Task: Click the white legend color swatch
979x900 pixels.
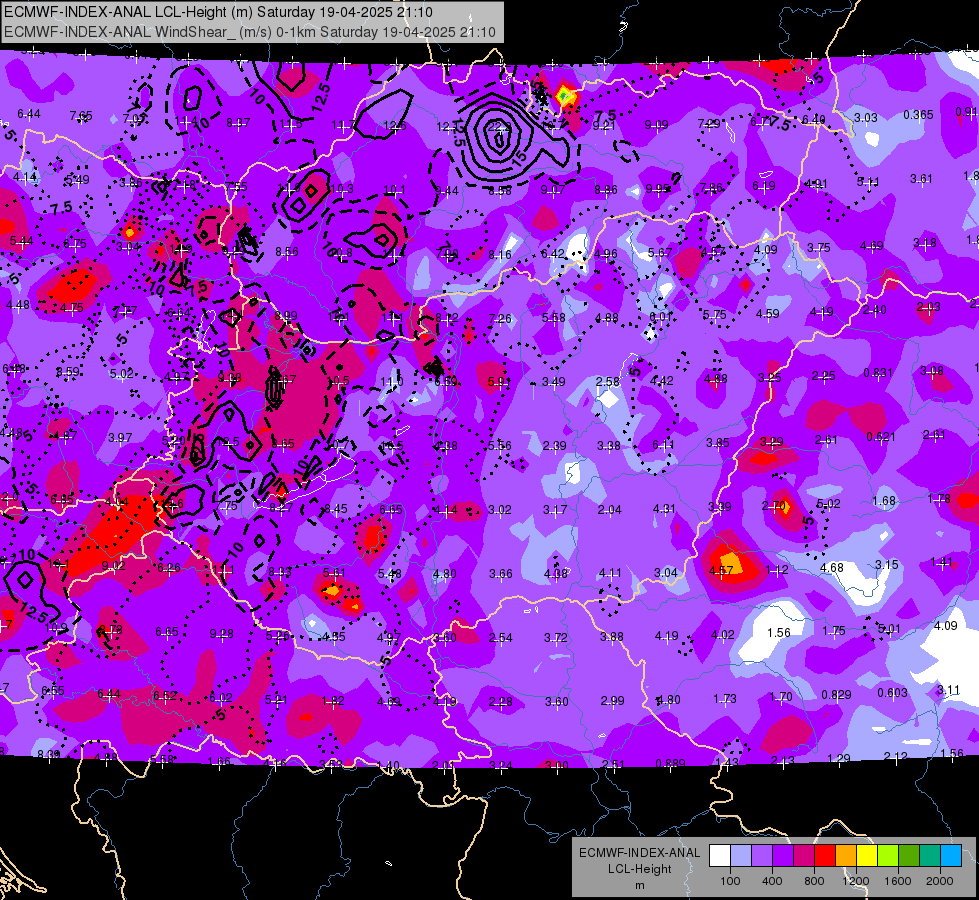Action: (x=720, y=856)
